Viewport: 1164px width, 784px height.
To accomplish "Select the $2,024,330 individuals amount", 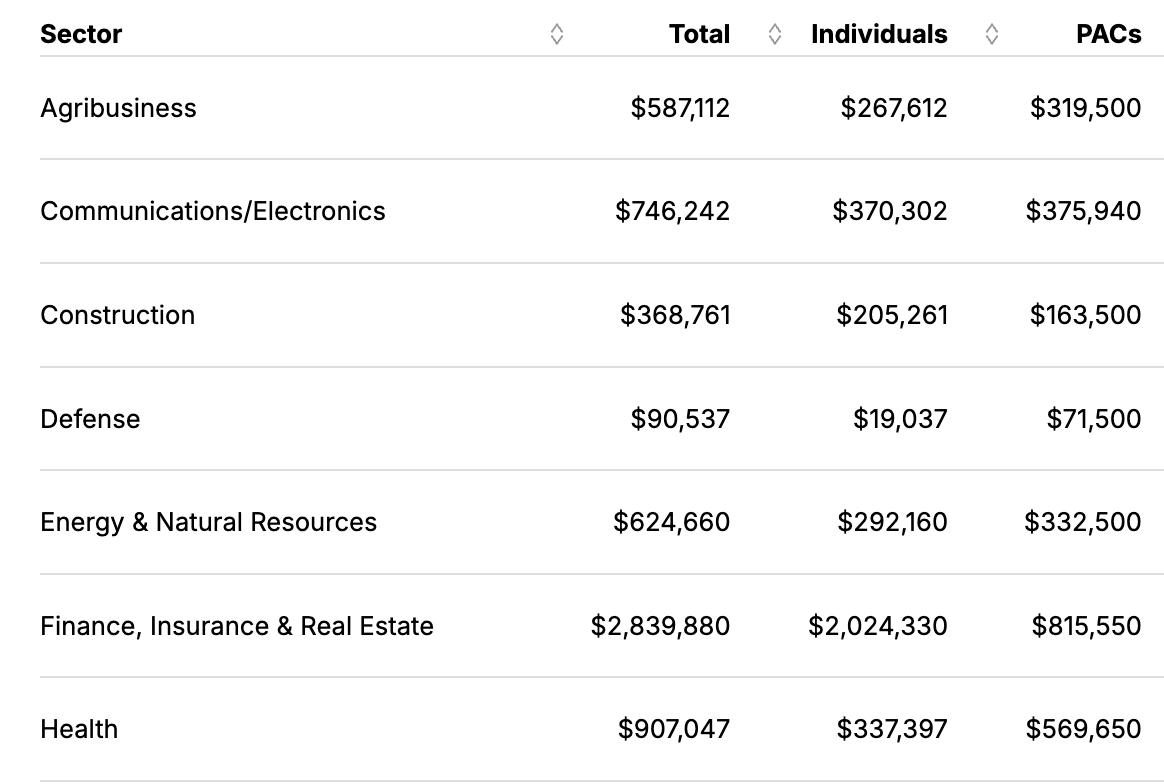I will point(877,626).
